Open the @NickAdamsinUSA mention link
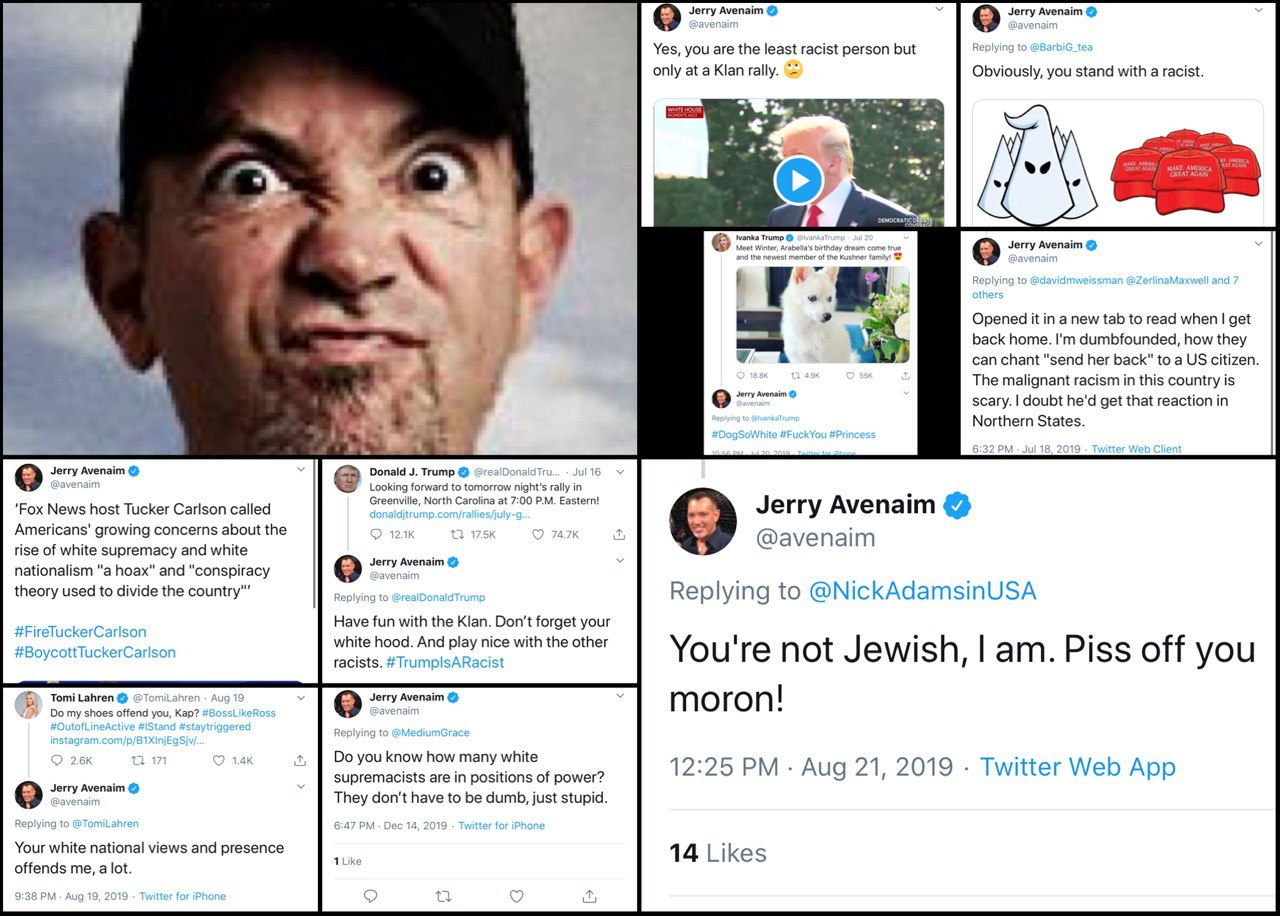 tap(922, 591)
